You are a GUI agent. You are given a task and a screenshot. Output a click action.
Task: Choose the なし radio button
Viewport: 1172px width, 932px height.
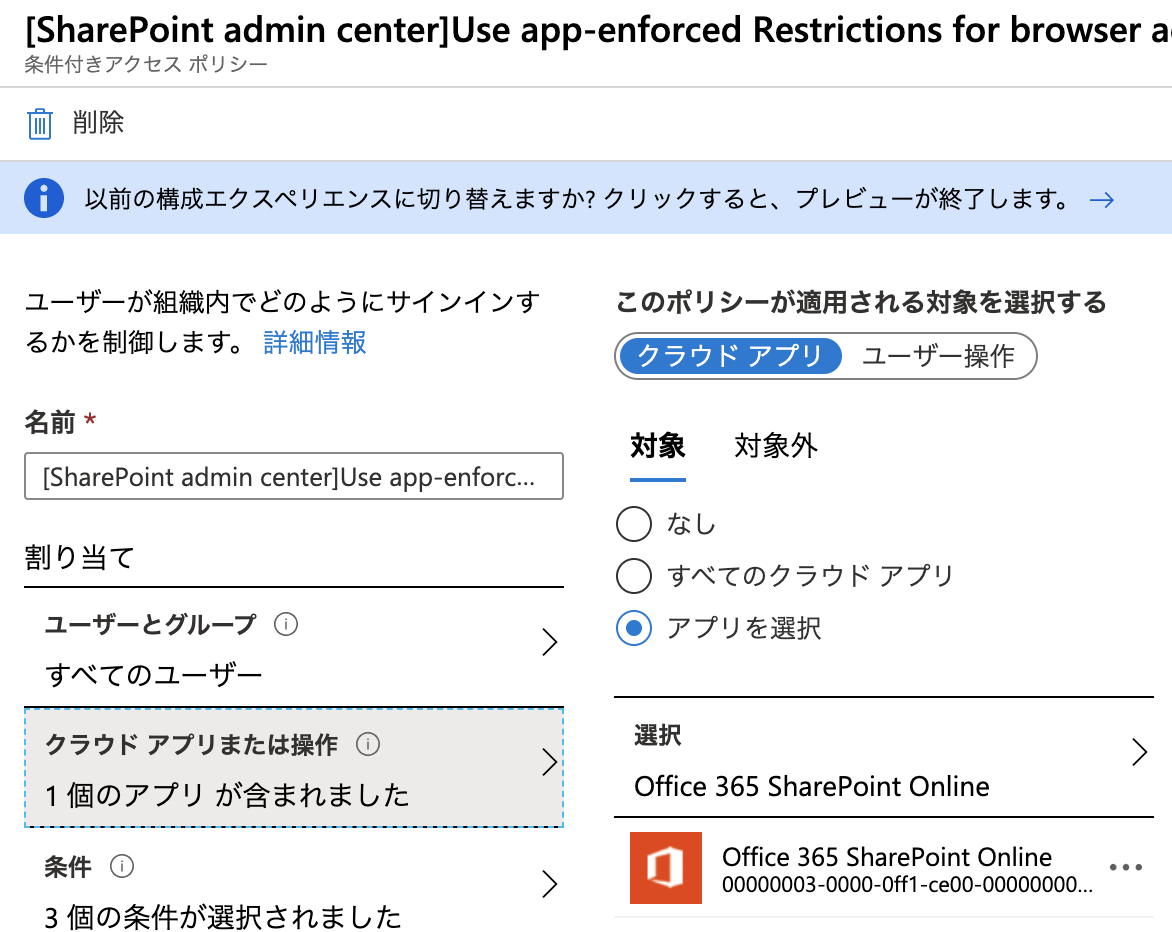634,523
